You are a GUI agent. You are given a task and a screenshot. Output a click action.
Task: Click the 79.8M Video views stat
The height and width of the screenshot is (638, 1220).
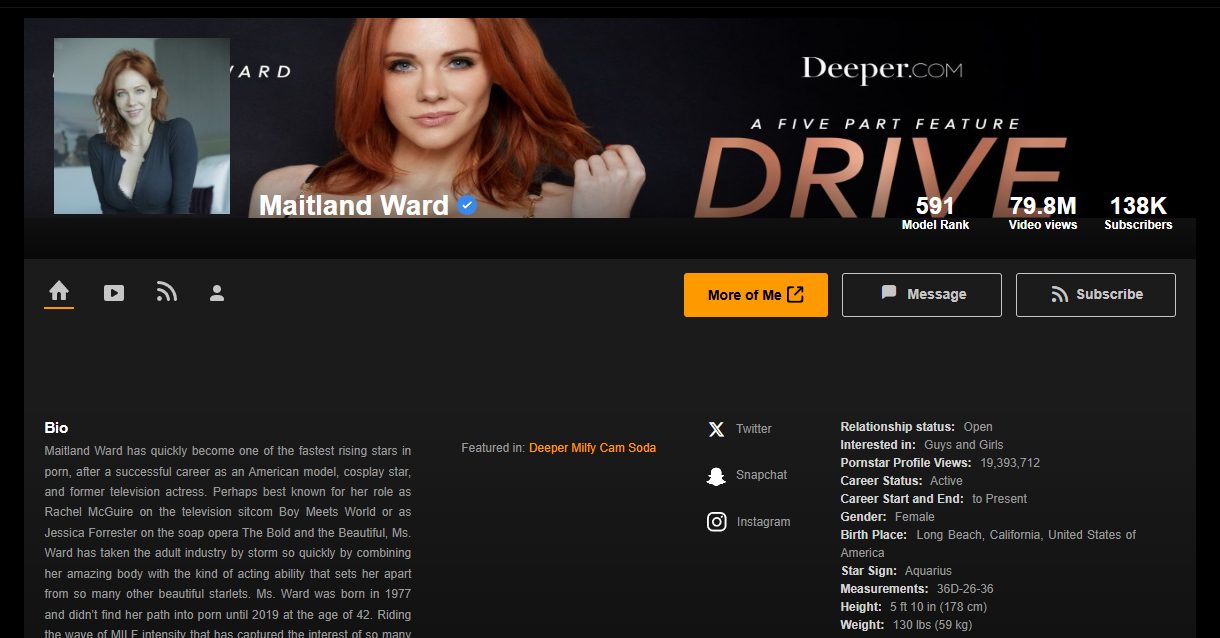1043,213
